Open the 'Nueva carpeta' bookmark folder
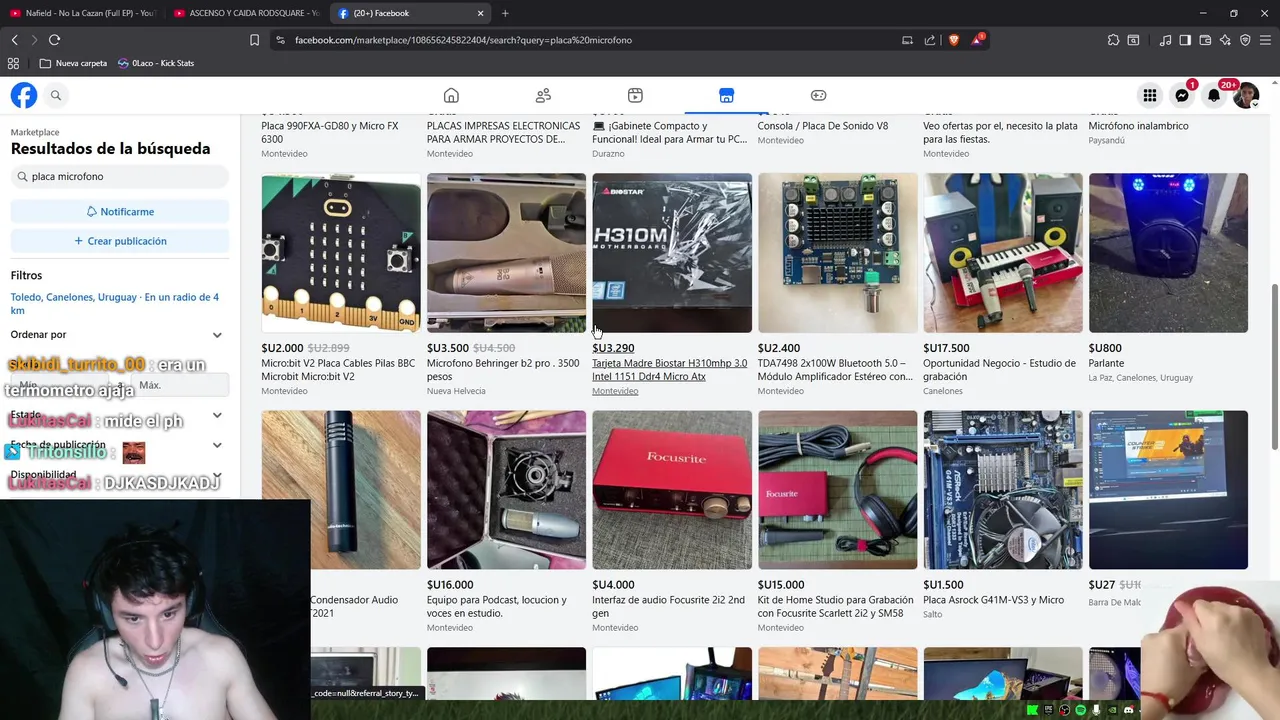1280x720 pixels. (x=73, y=63)
